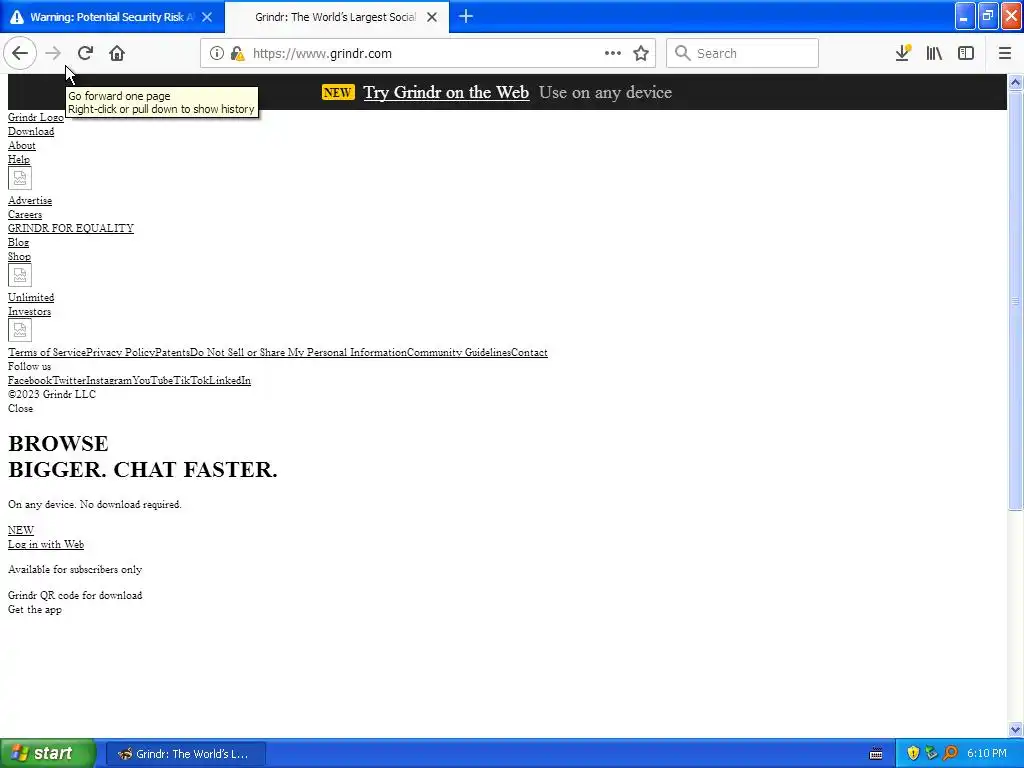Click the vertical scrollbar thumb

click(x=1015, y=300)
